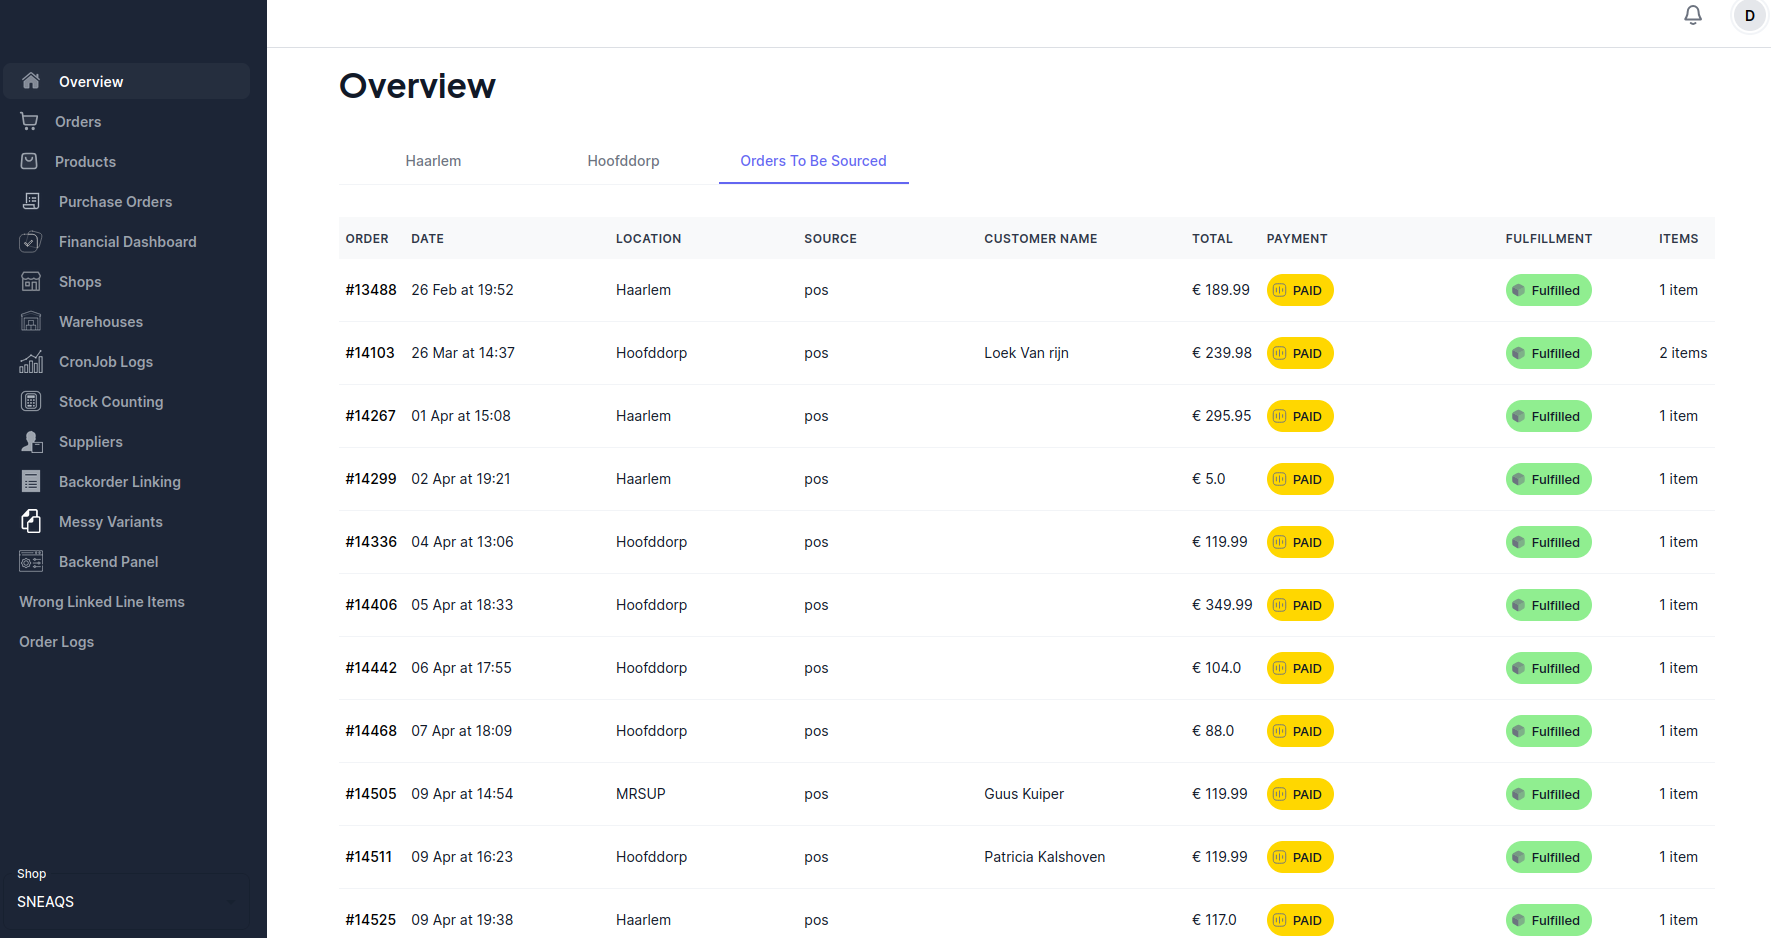Click the TOTAL column header
Viewport: 1771px width, 938px height.
(x=1212, y=239)
